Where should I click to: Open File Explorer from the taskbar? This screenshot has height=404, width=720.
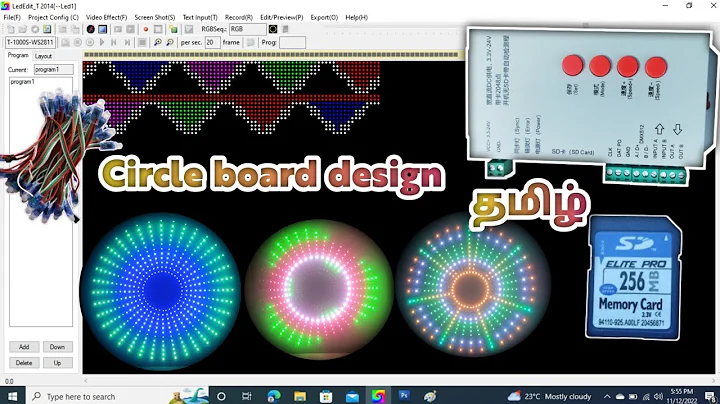300,396
